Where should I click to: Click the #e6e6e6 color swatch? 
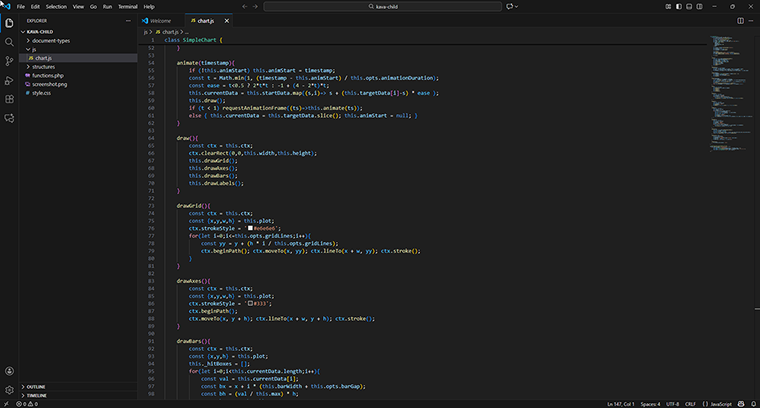click(250, 228)
